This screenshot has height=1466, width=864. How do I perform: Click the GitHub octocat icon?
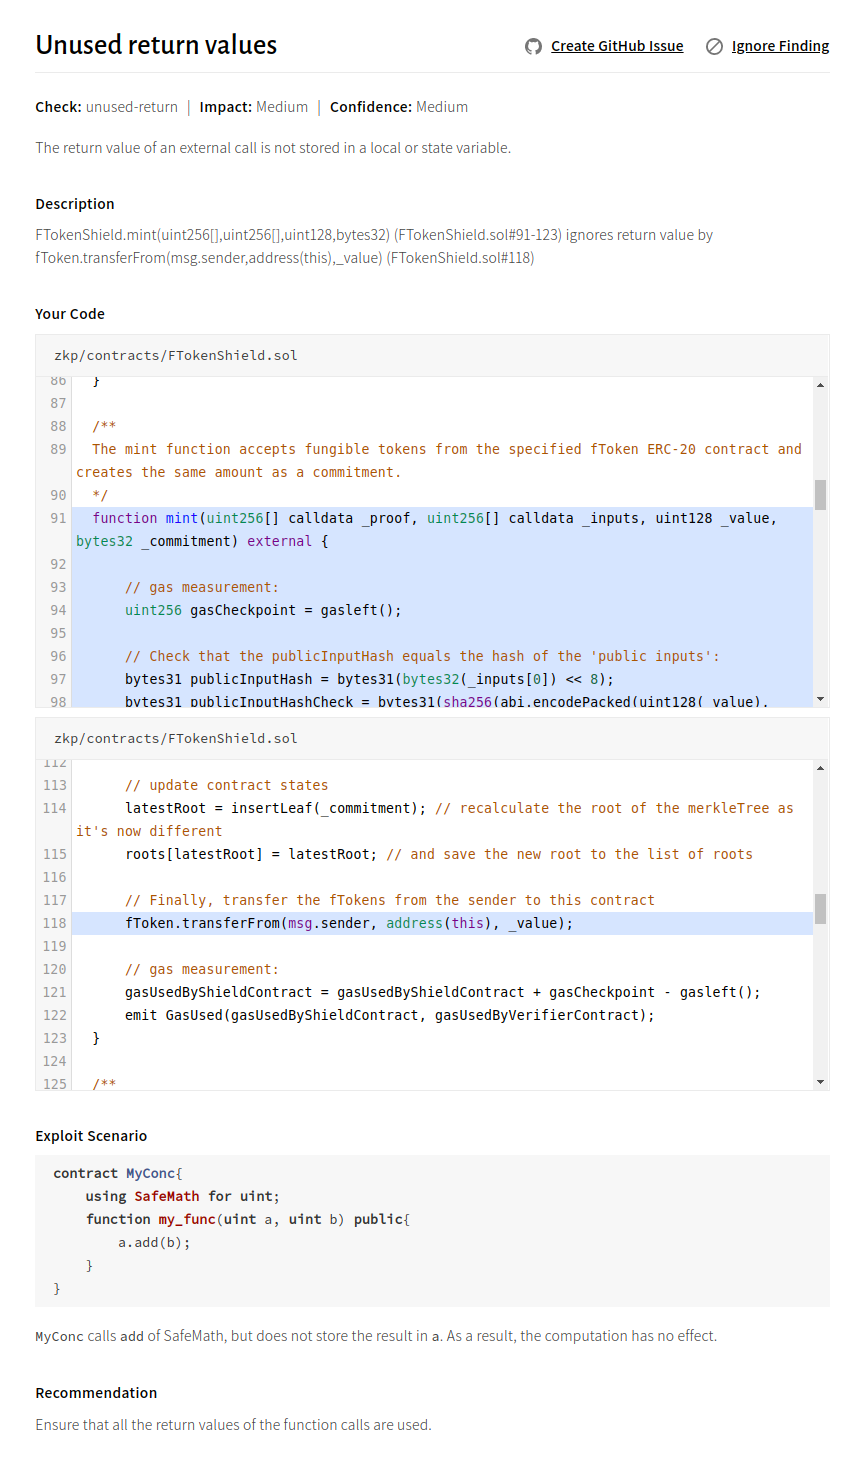(x=533, y=46)
